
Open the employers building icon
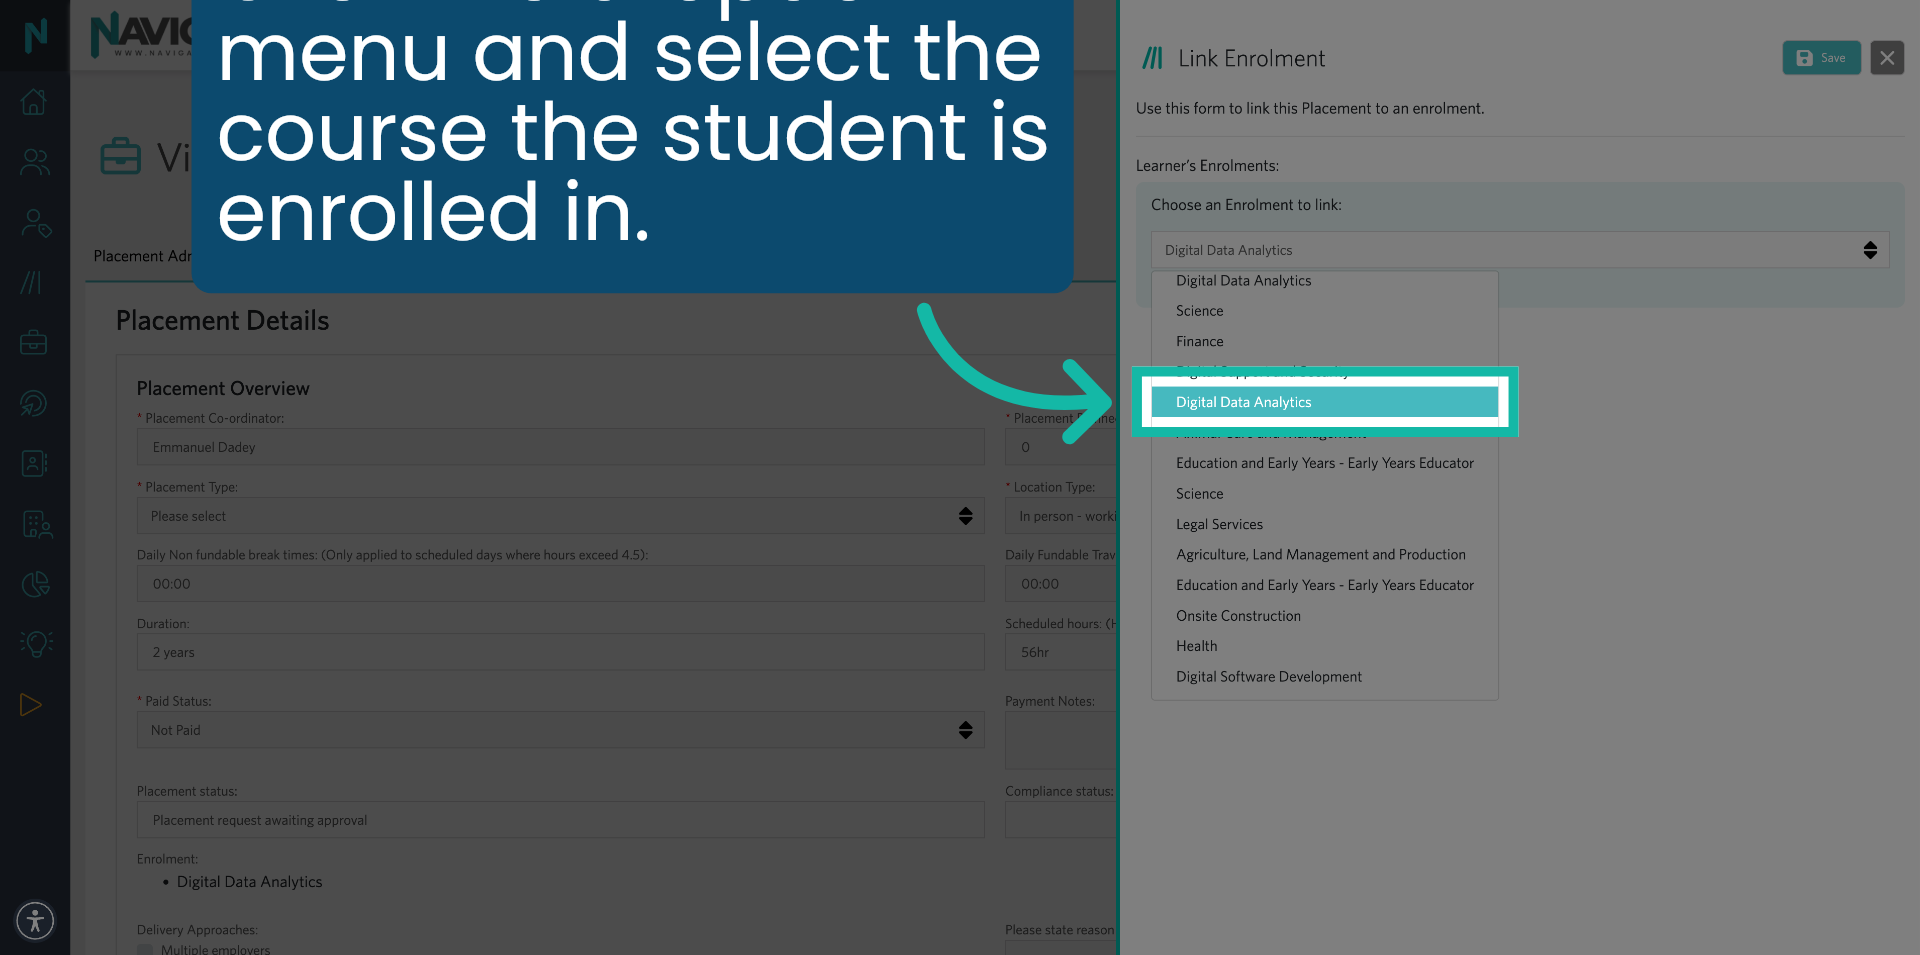(34, 523)
